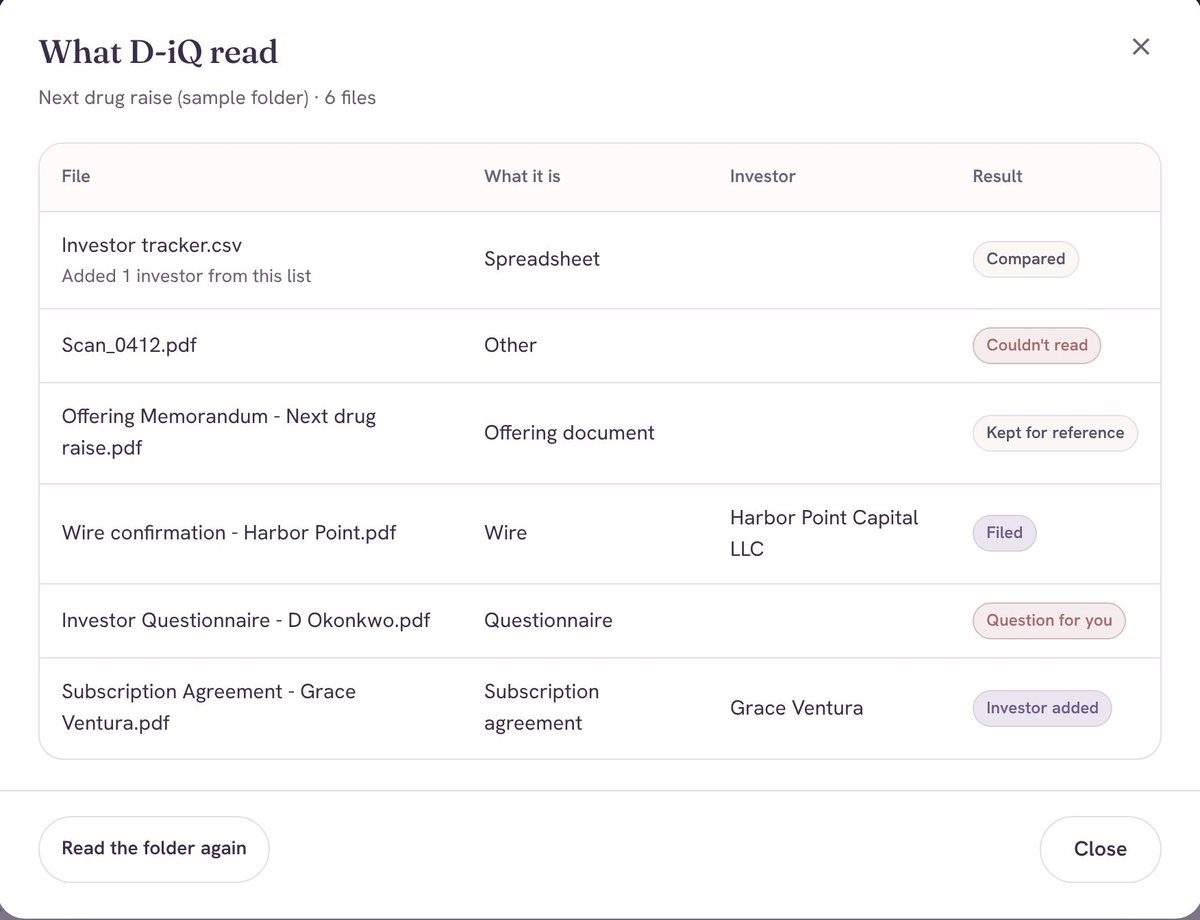
Task: Click the Read the folder again button
Action: point(154,849)
